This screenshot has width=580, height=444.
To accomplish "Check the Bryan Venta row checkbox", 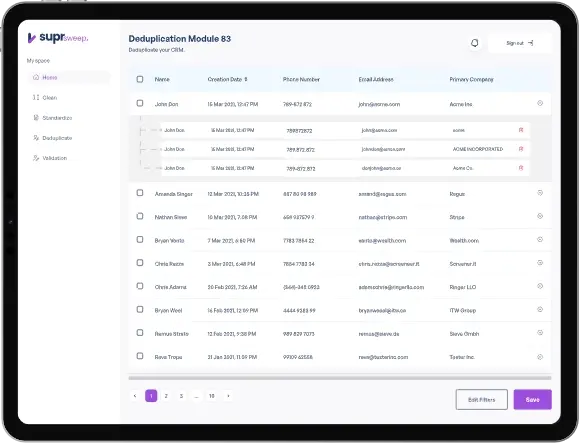I will pyautogui.click(x=140, y=239).
